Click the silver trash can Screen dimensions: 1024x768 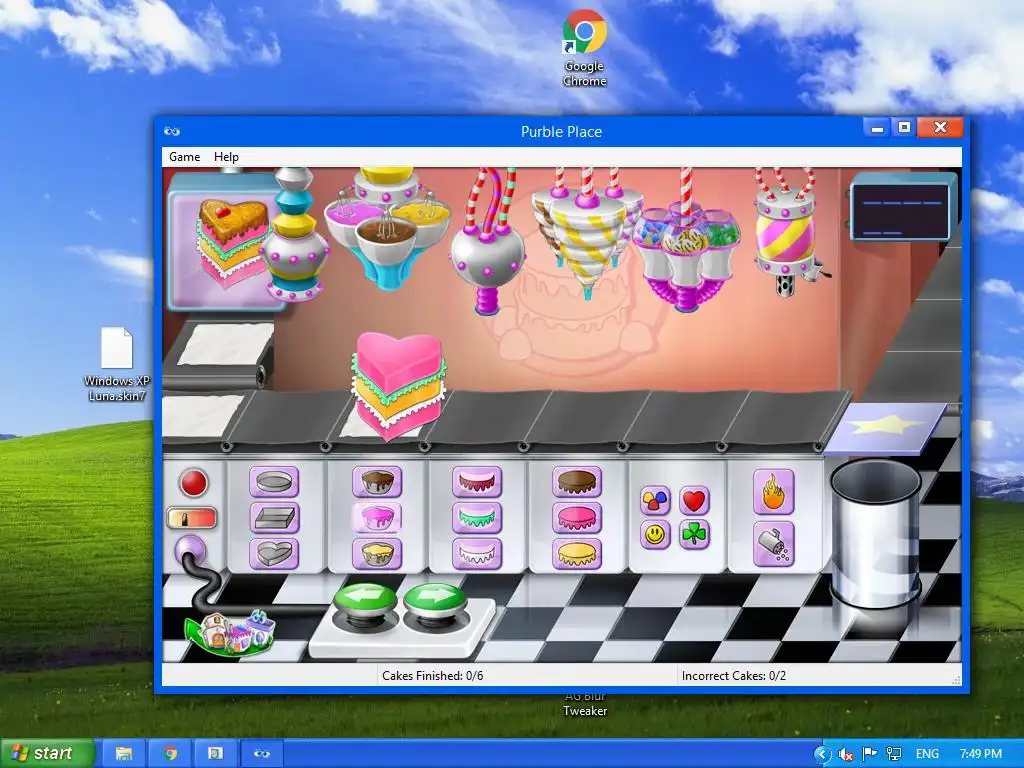875,534
